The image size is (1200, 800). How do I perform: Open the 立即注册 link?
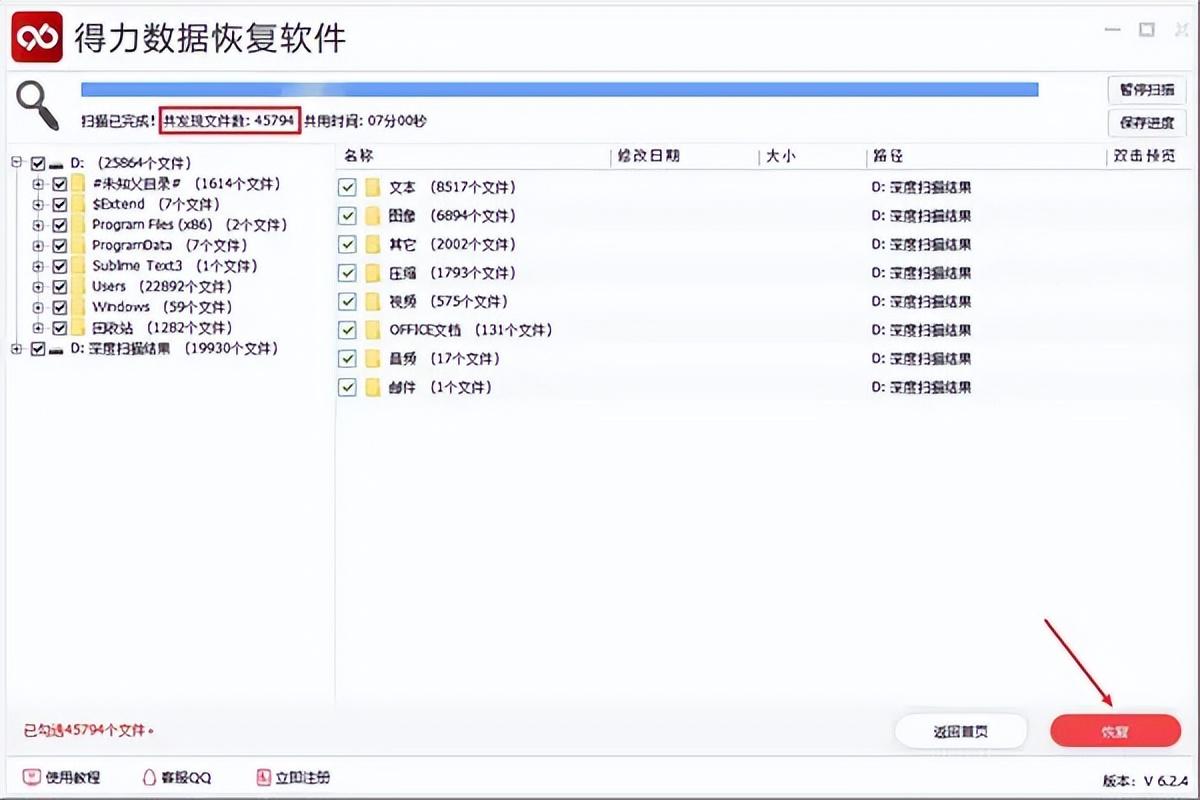click(x=303, y=777)
